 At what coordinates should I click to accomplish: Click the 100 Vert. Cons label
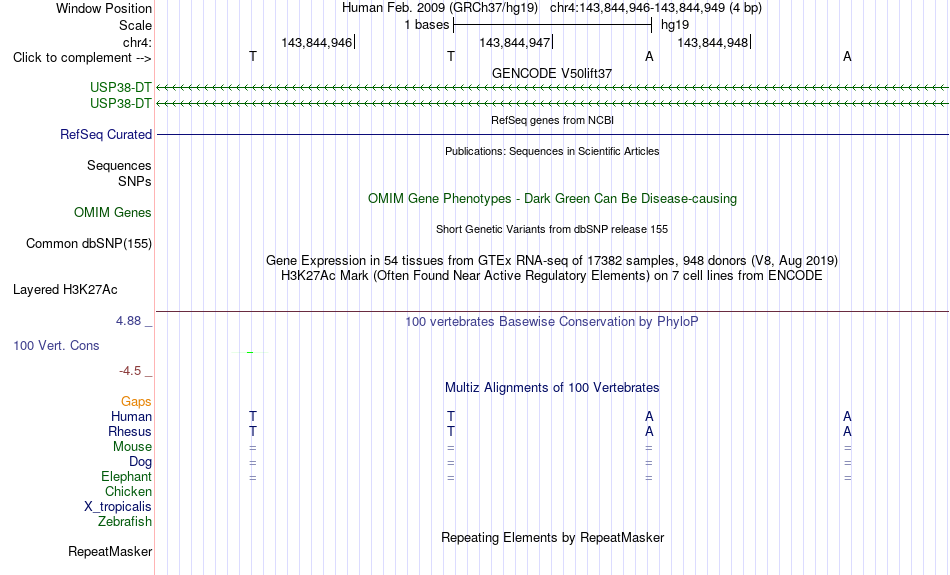pyautogui.click(x=56, y=345)
